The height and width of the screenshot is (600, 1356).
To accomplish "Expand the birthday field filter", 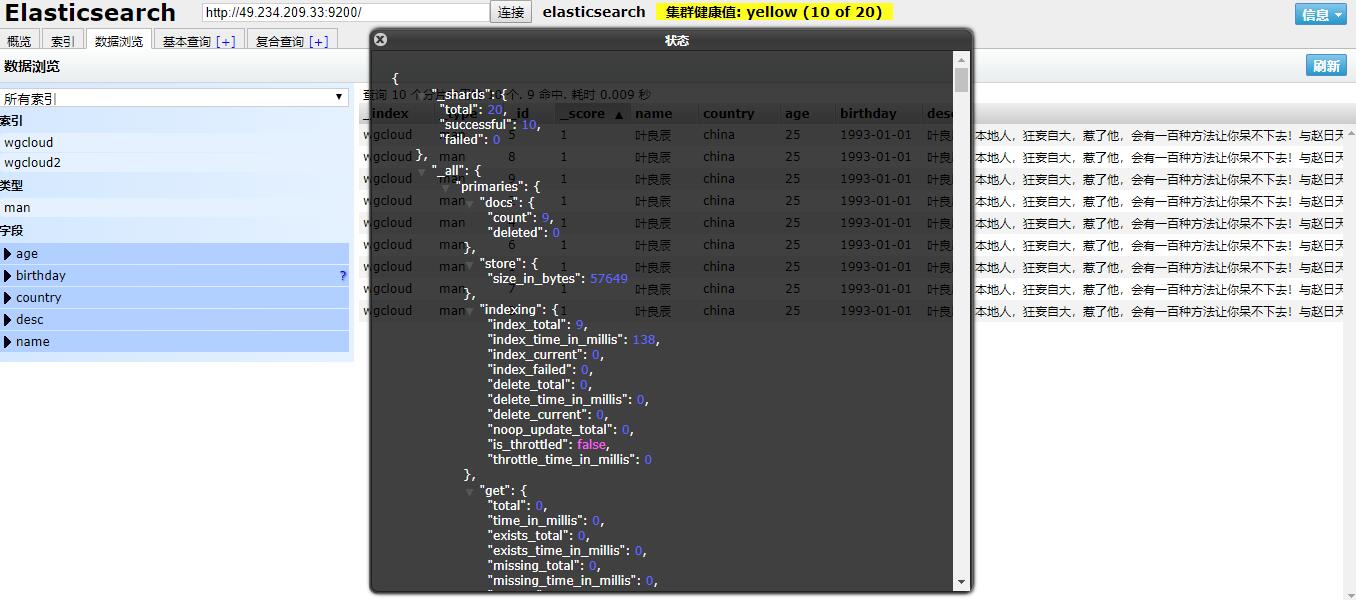I will pos(8,276).
